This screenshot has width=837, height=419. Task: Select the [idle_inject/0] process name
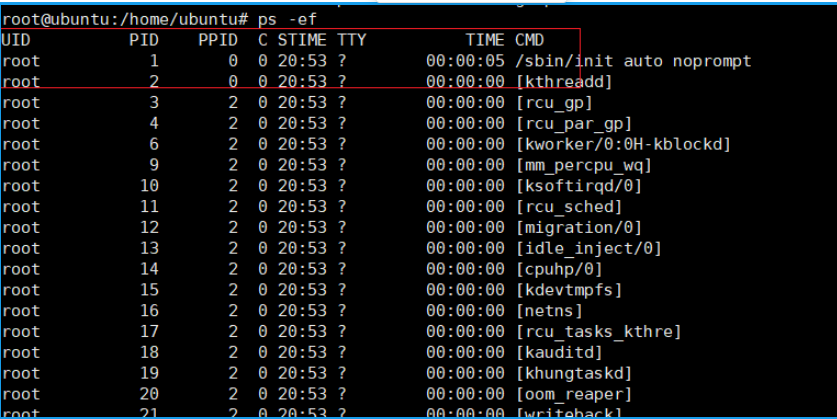(x=588, y=248)
